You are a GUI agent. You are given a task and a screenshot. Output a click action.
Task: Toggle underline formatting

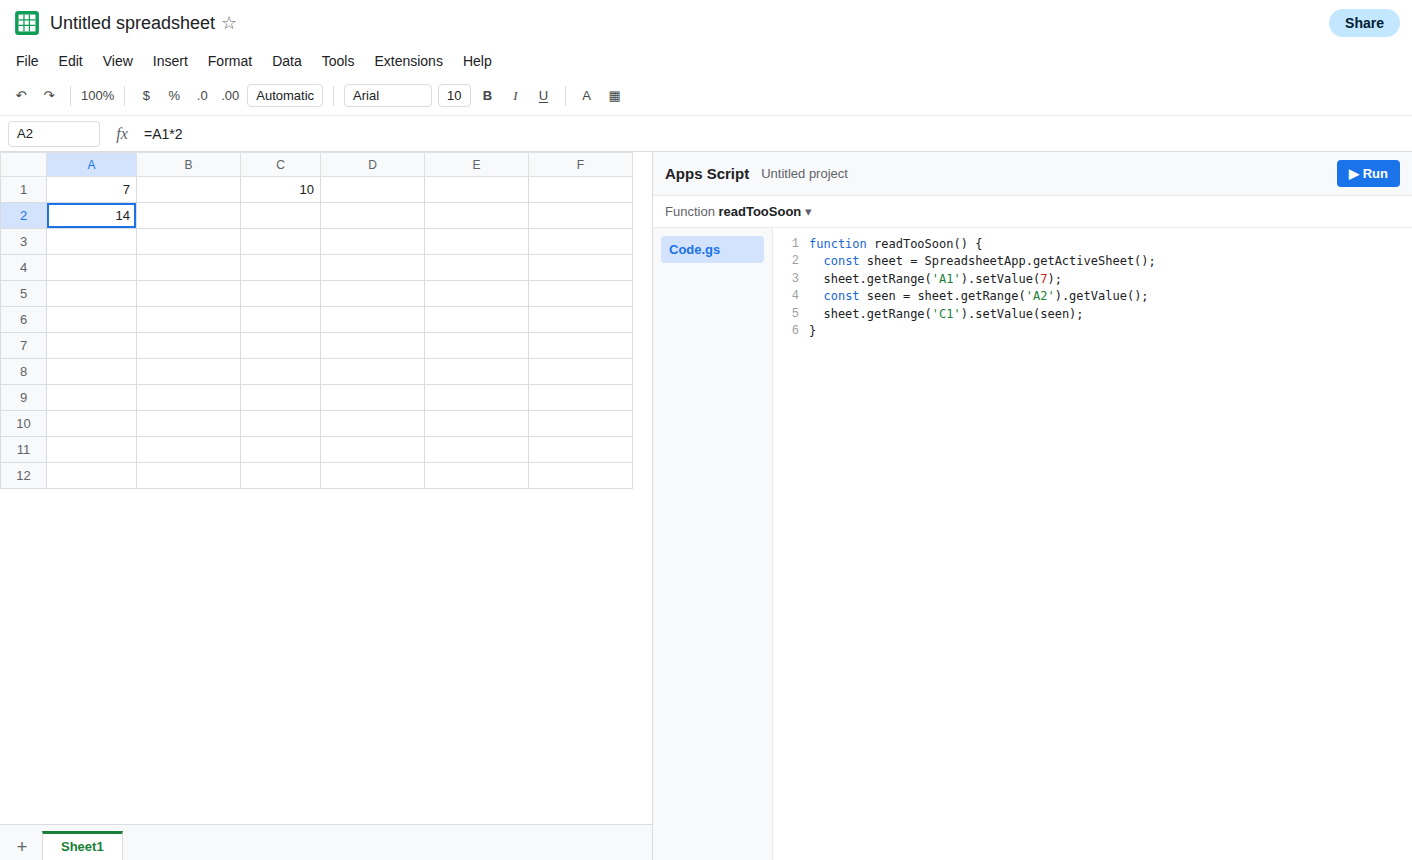(543, 96)
